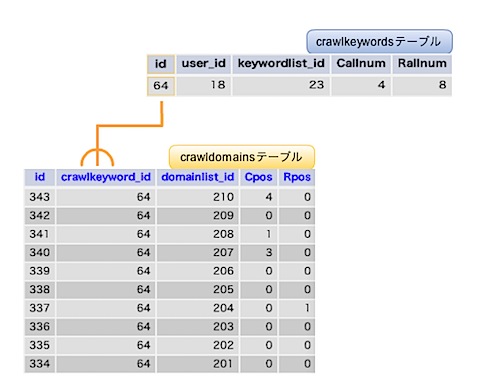Click Callnum value 4 in crawlkeywords row
The image size is (480, 390).
coord(361,86)
